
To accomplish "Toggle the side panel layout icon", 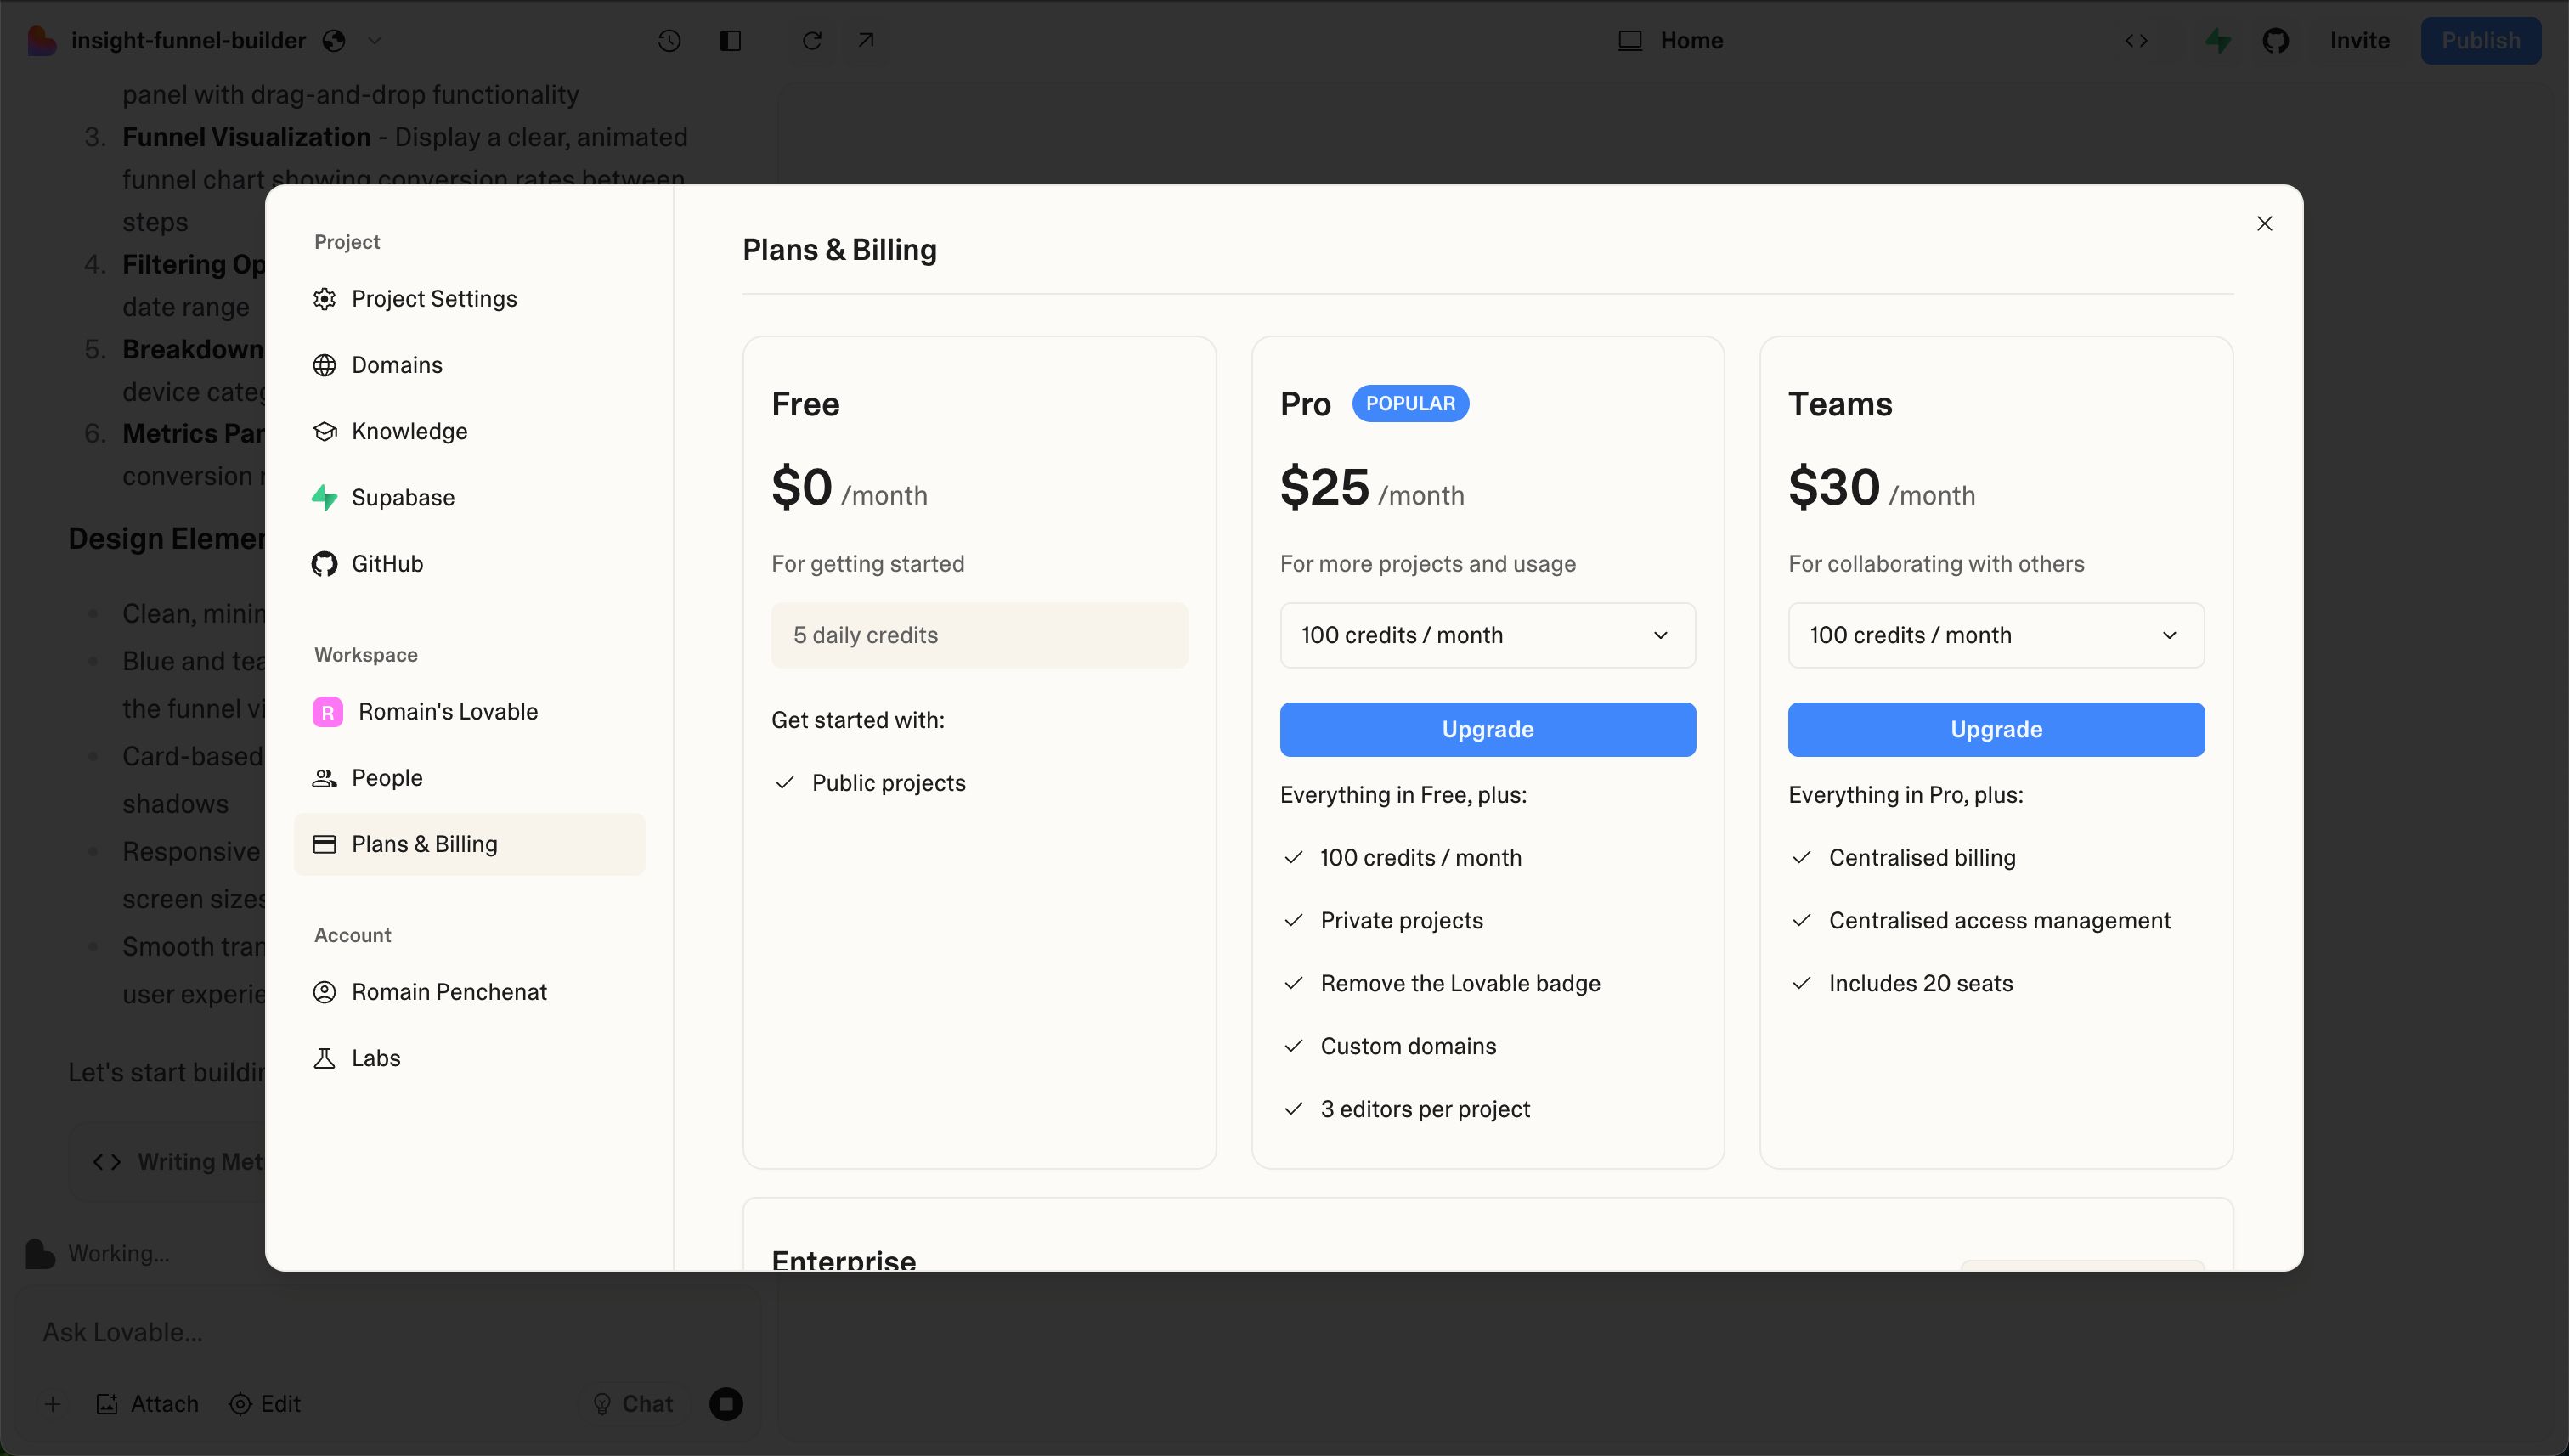I will [730, 41].
